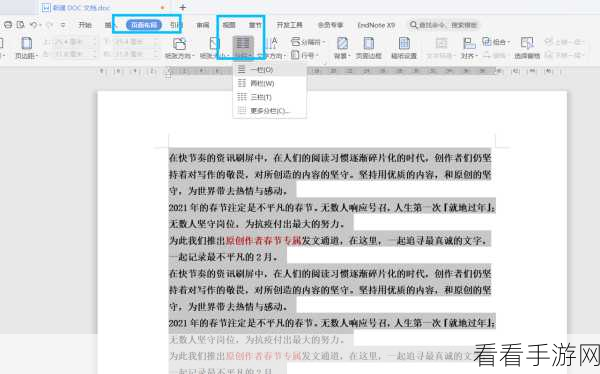The image size is (600, 374).
Task: Switch to the 章节 Chapter tab
Action: 255,25
